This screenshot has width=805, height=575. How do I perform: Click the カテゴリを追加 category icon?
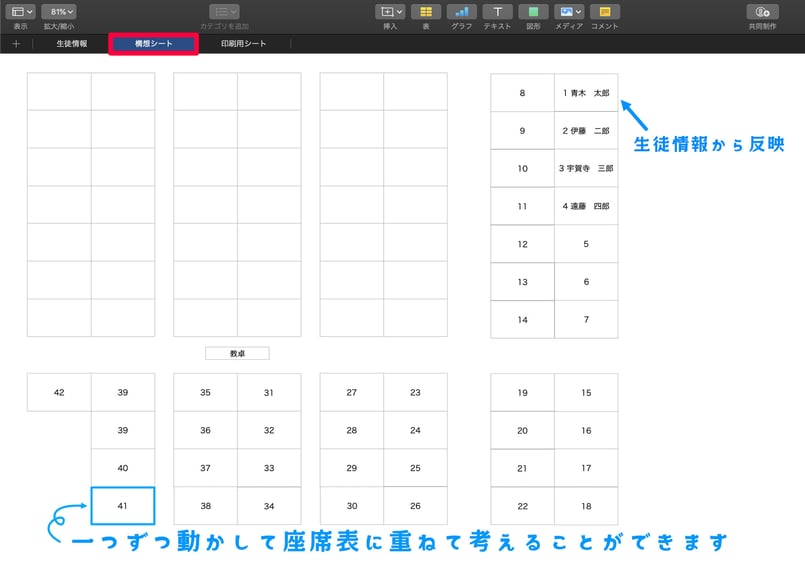click(x=224, y=12)
